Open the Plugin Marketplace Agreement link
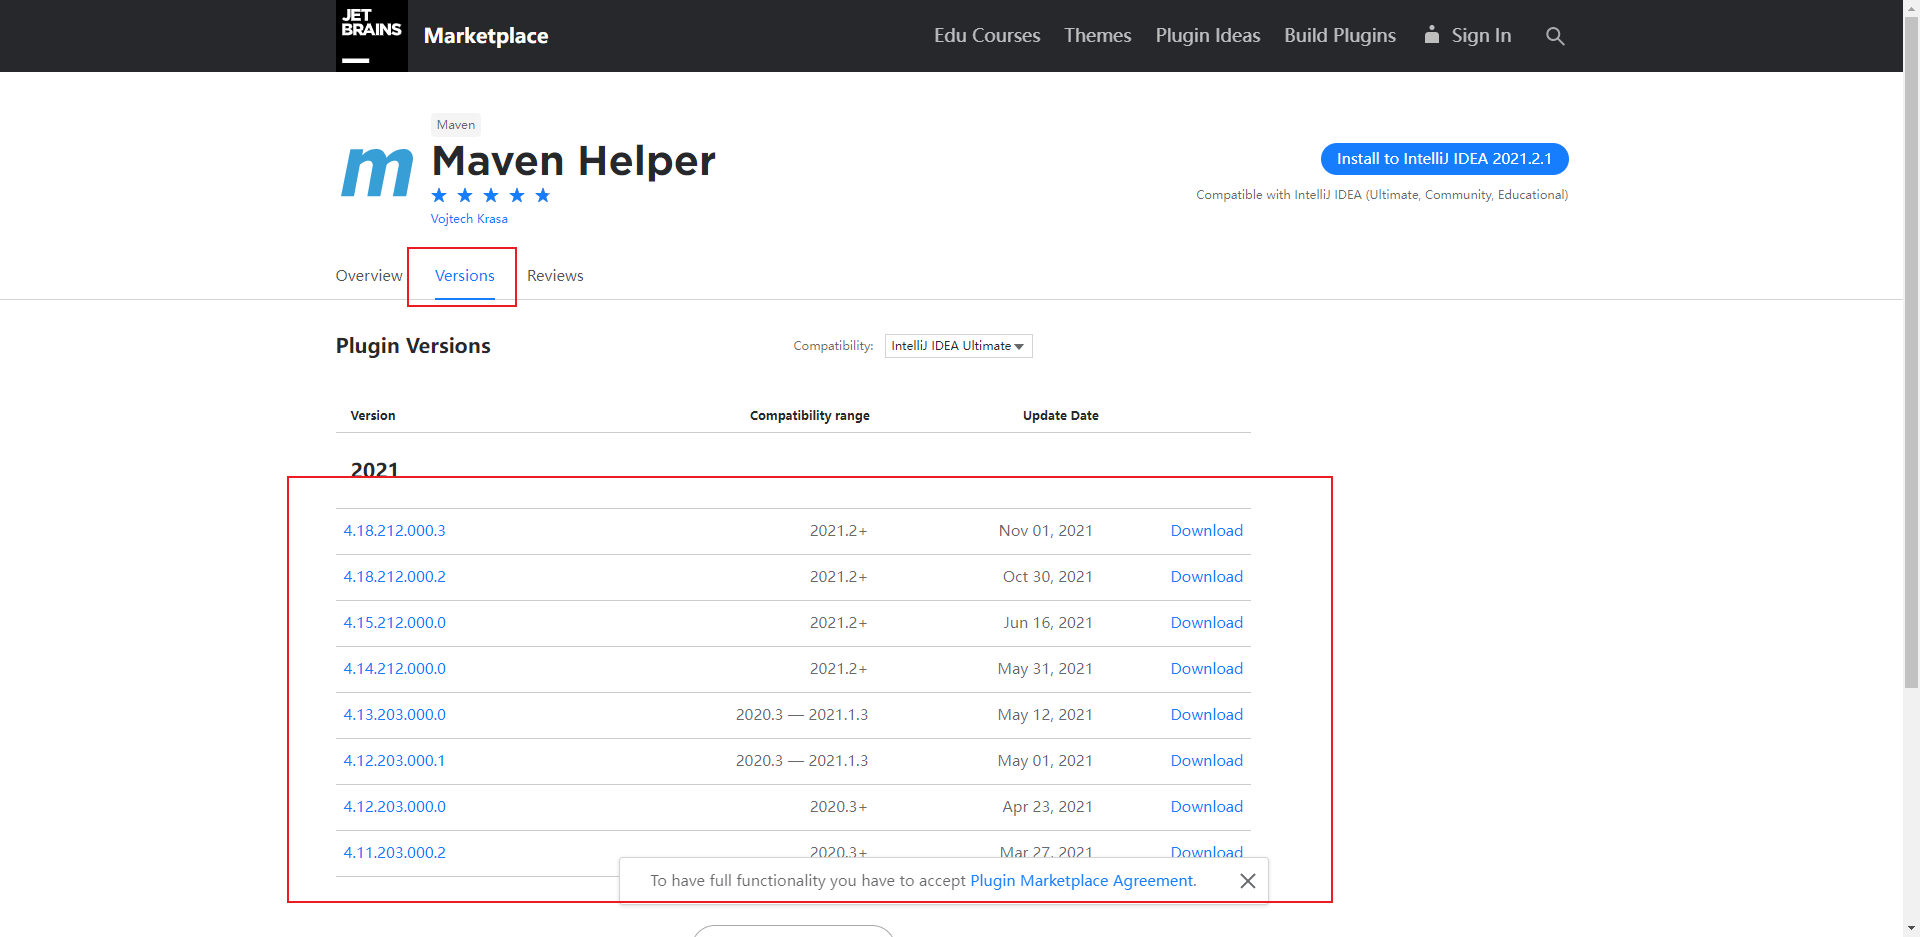Screen dimensions: 1920x937 (x=1082, y=880)
